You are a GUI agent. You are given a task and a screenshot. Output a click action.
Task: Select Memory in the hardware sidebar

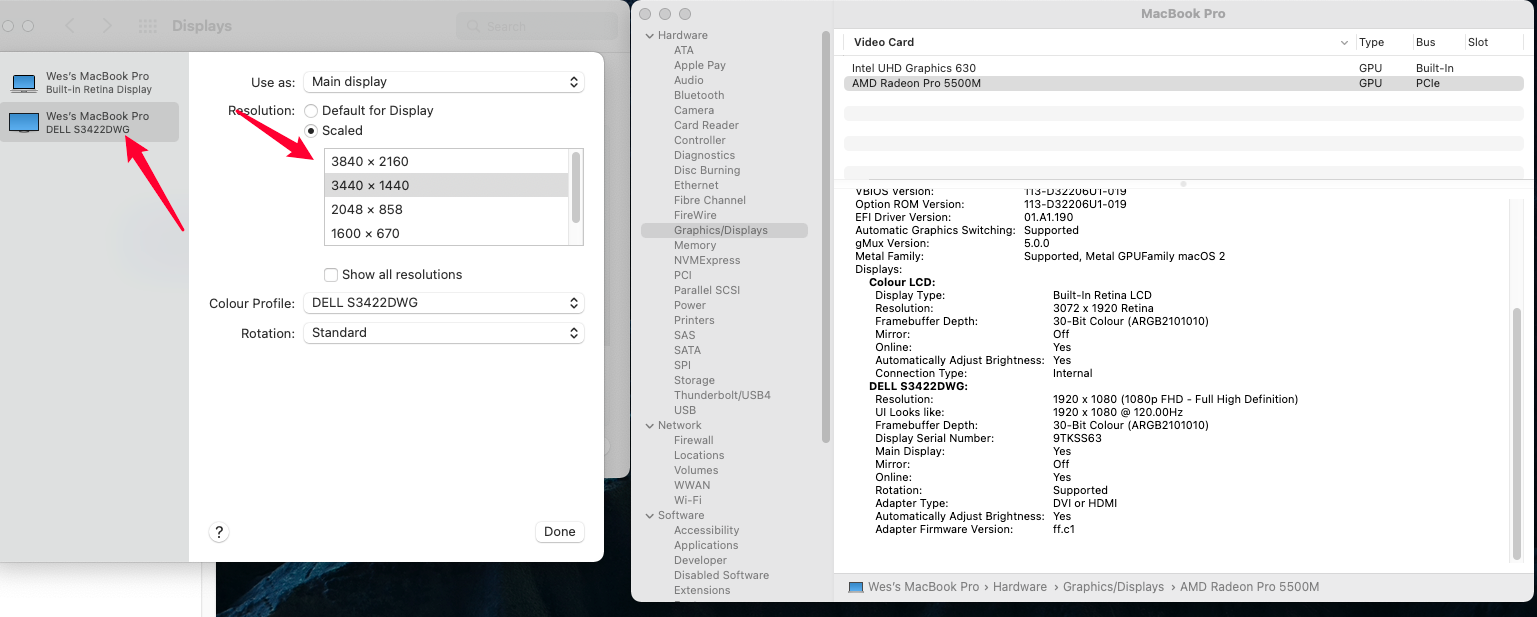(694, 245)
